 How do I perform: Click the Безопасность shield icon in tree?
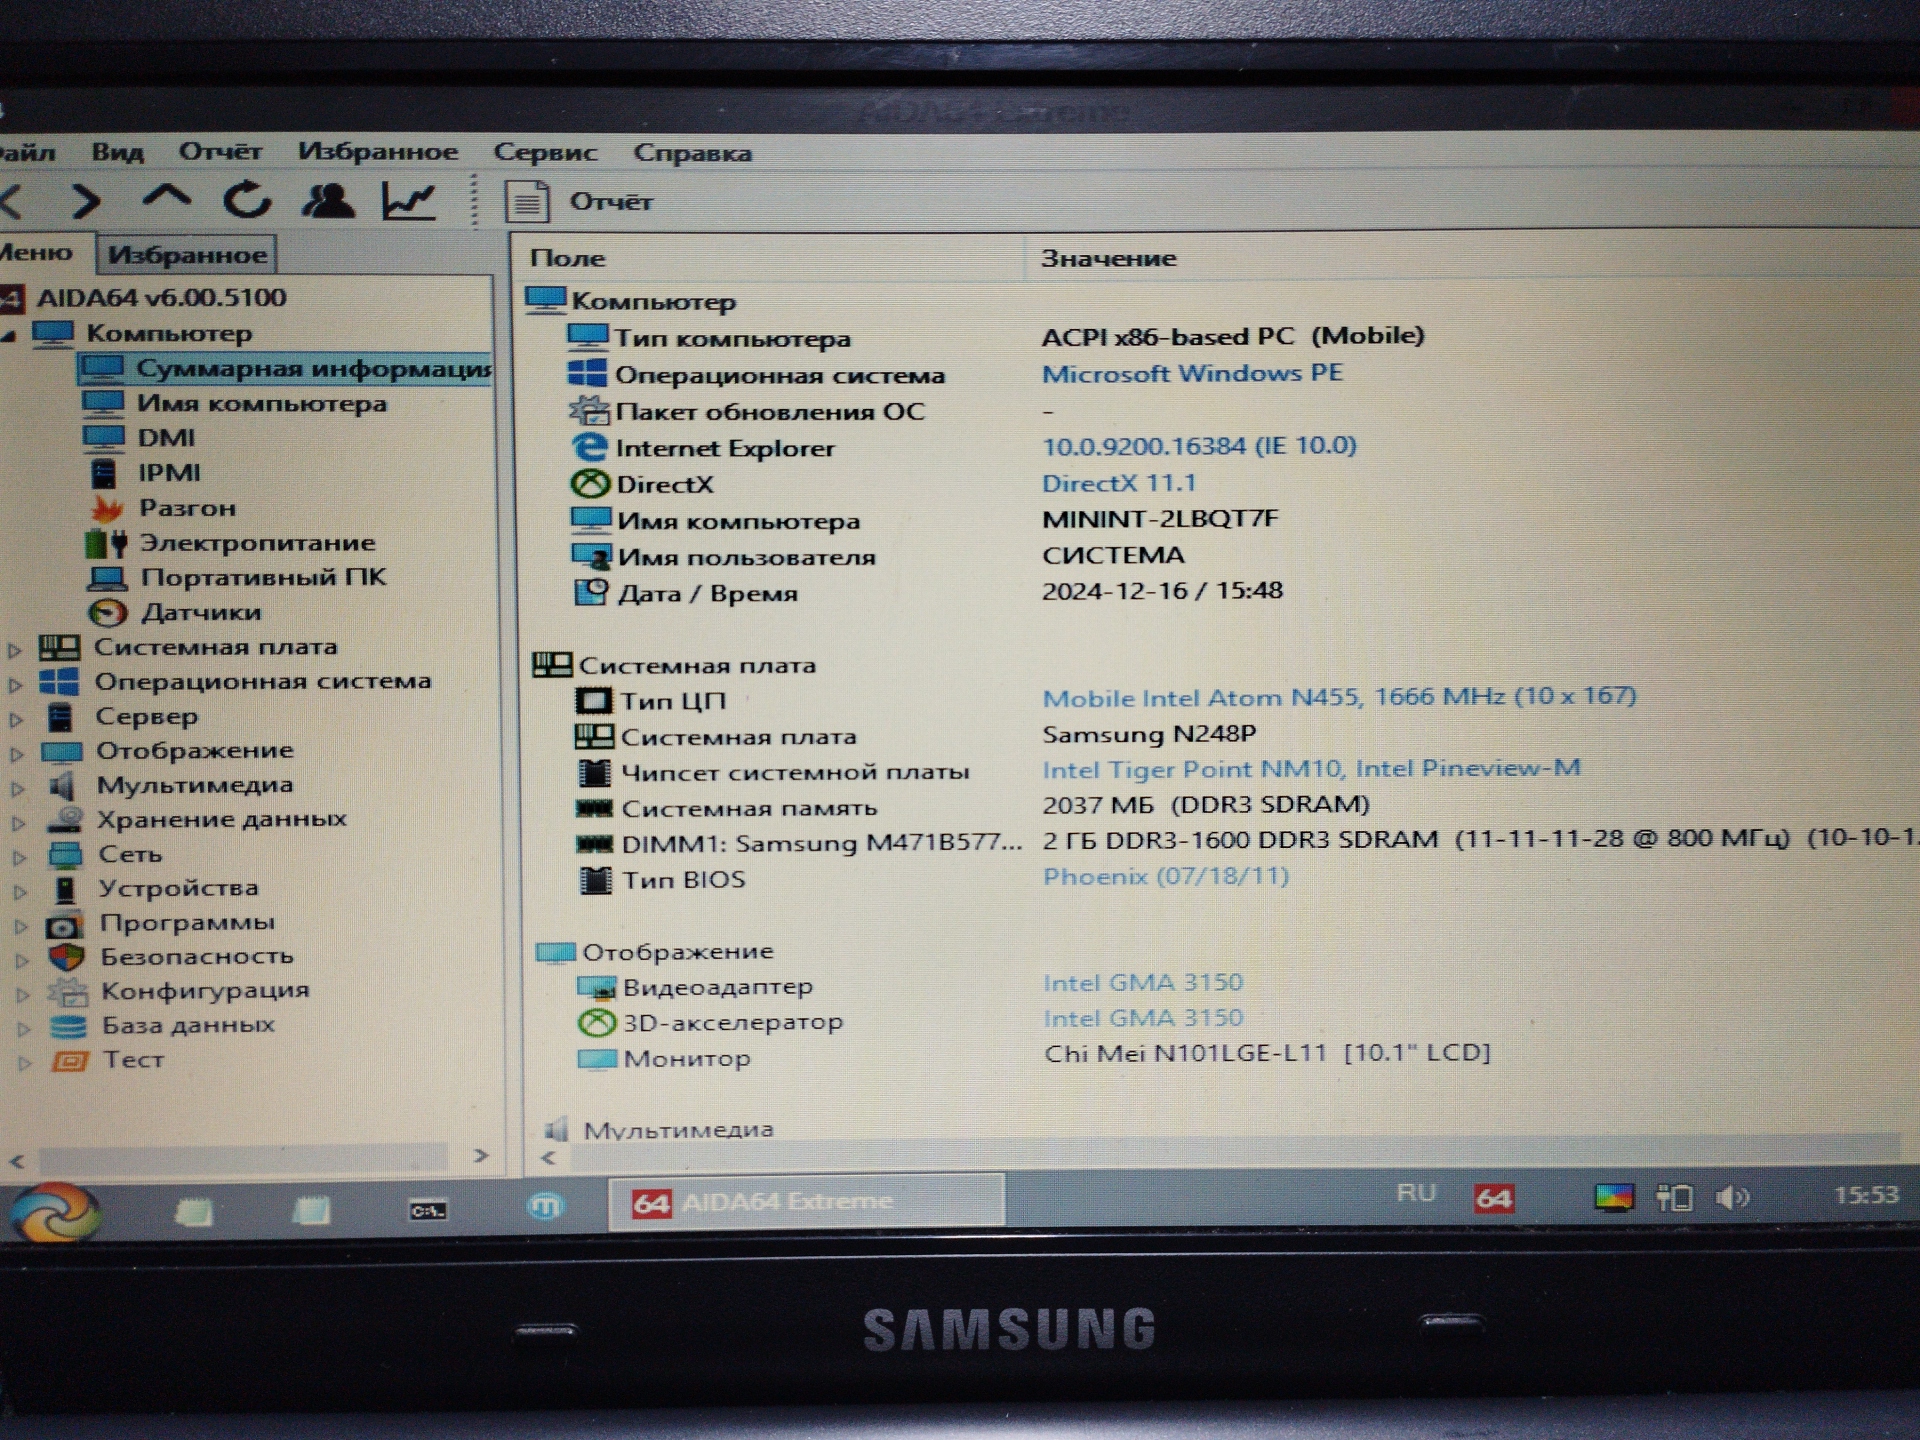[67, 957]
